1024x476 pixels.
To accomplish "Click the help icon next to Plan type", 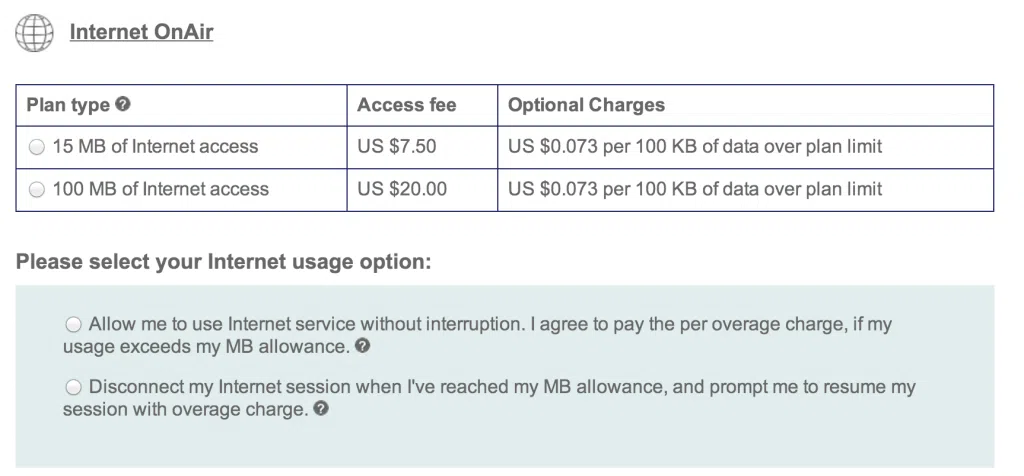I will [x=123, y=104].
